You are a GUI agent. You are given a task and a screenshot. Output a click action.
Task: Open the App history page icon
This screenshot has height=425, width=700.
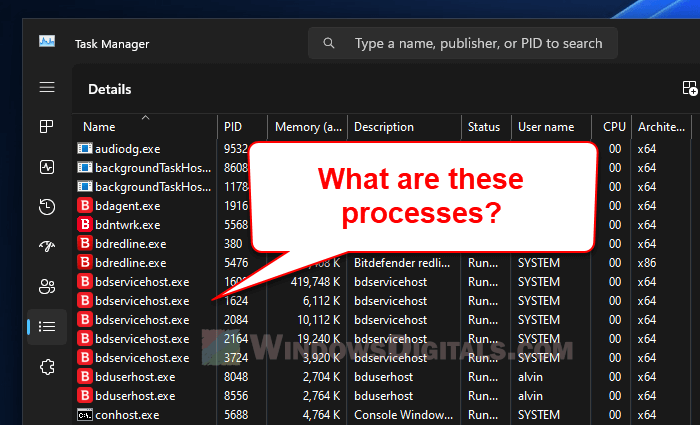[x=47, y=207]
